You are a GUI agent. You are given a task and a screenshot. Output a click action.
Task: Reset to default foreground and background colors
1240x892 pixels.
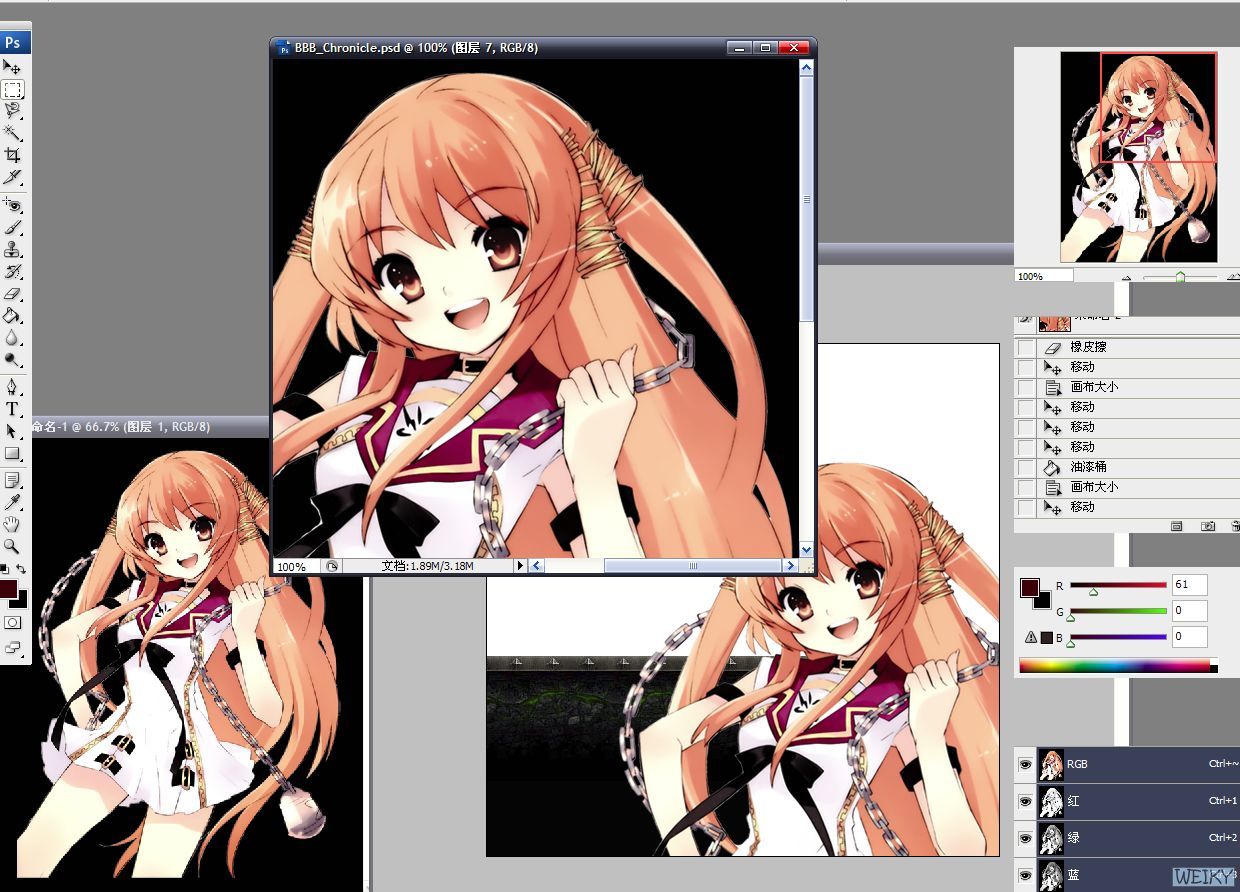tap(5, 569)
